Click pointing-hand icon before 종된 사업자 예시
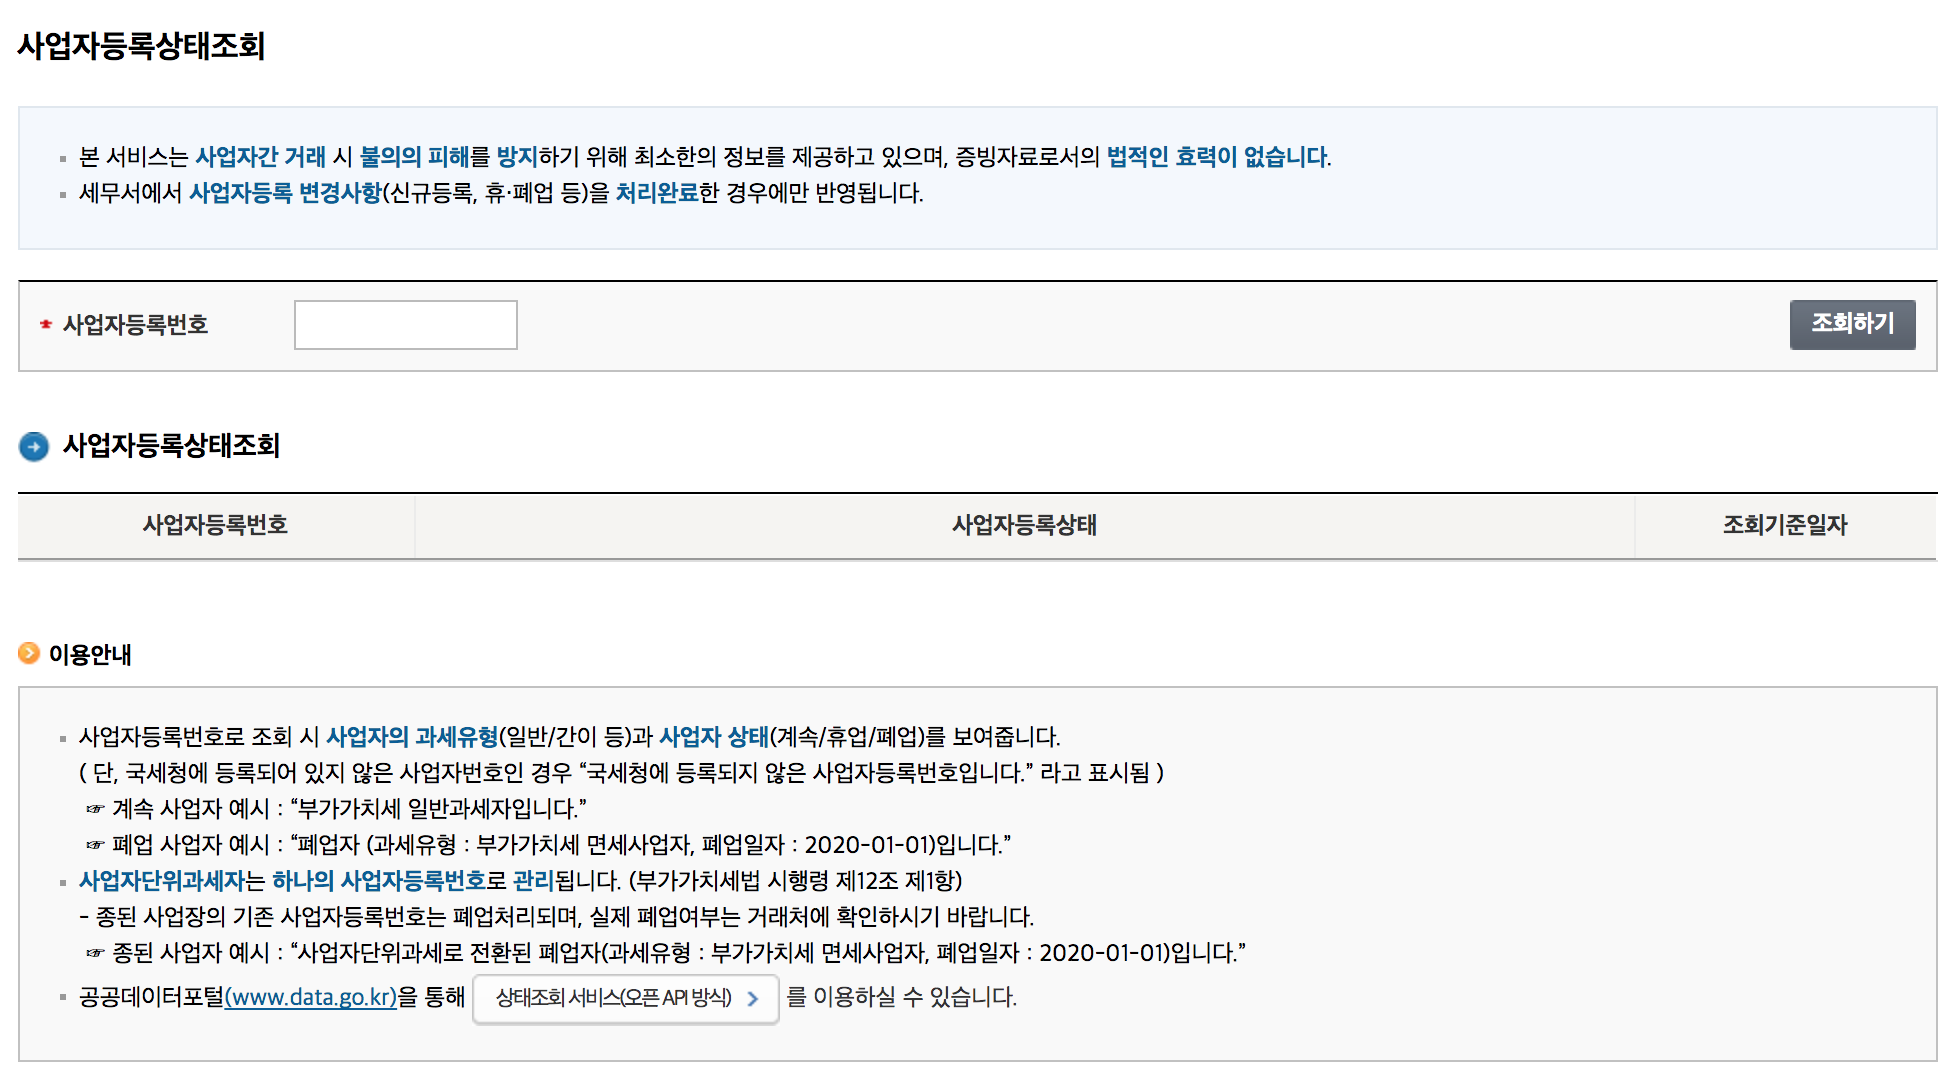The height and width of the screenshot is (1088, 1960). [95, 953]
